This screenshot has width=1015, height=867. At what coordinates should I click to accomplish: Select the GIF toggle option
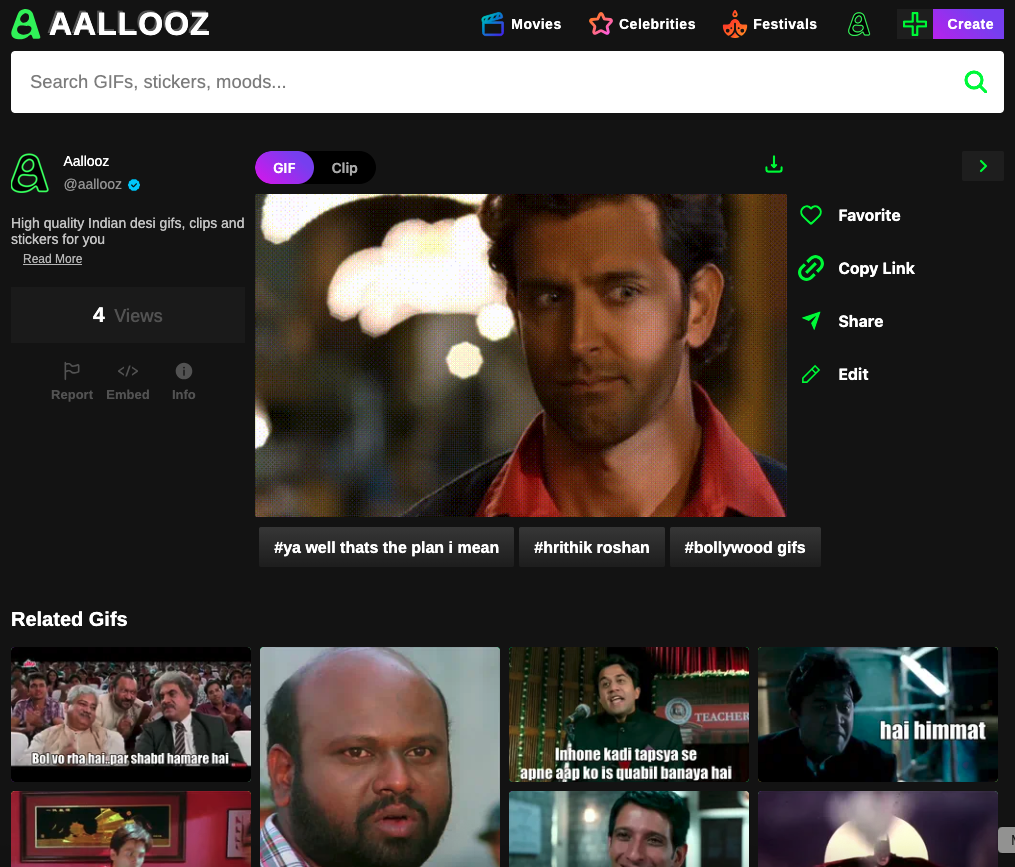tap(284, 168)
